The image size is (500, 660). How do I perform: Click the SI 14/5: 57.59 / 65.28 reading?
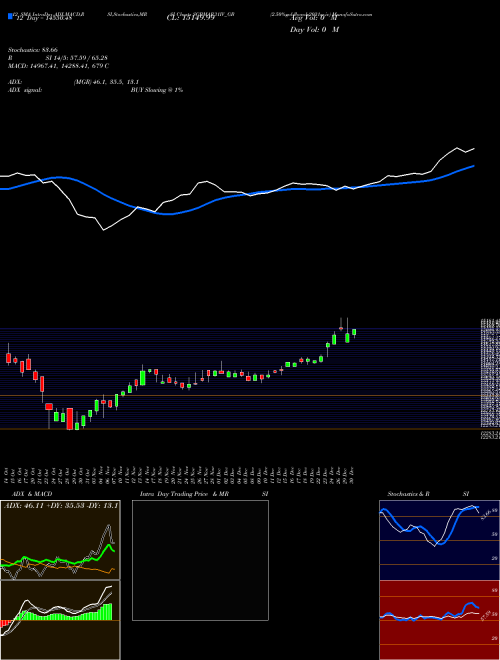[x=78, y=58]
